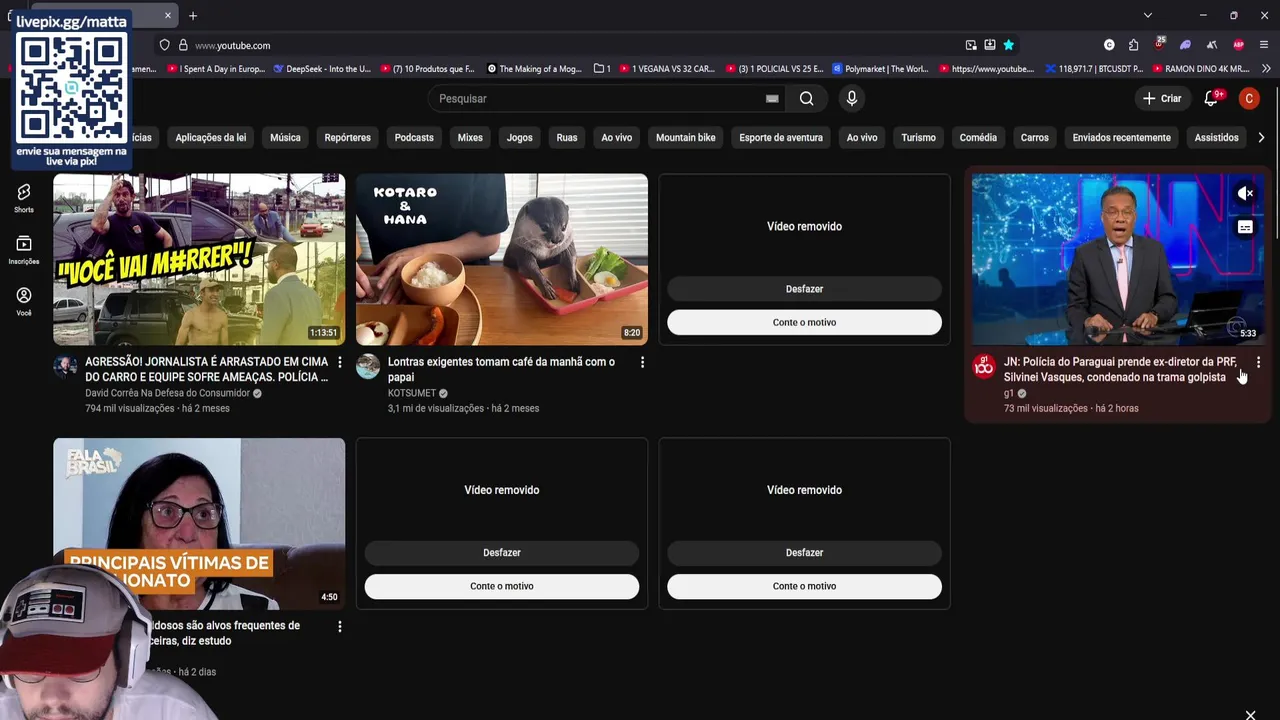
Task: Click Conte o motivo on the bottom-middle removed video
Action: (502, 586)
